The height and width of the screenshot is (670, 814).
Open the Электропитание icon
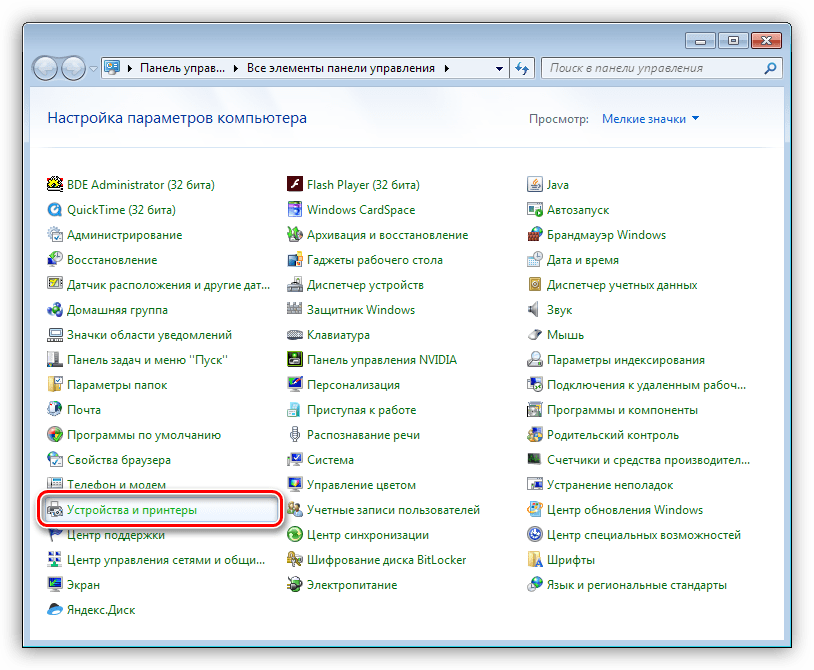pos(295,585)
